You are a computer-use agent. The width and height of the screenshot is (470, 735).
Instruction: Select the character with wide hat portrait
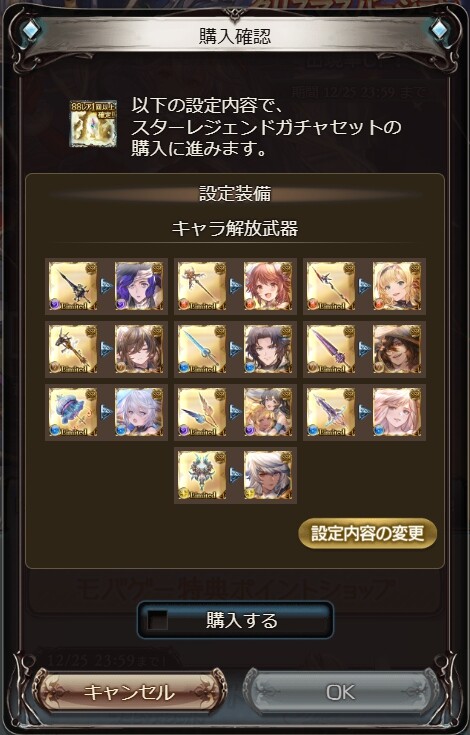[397, 349]
